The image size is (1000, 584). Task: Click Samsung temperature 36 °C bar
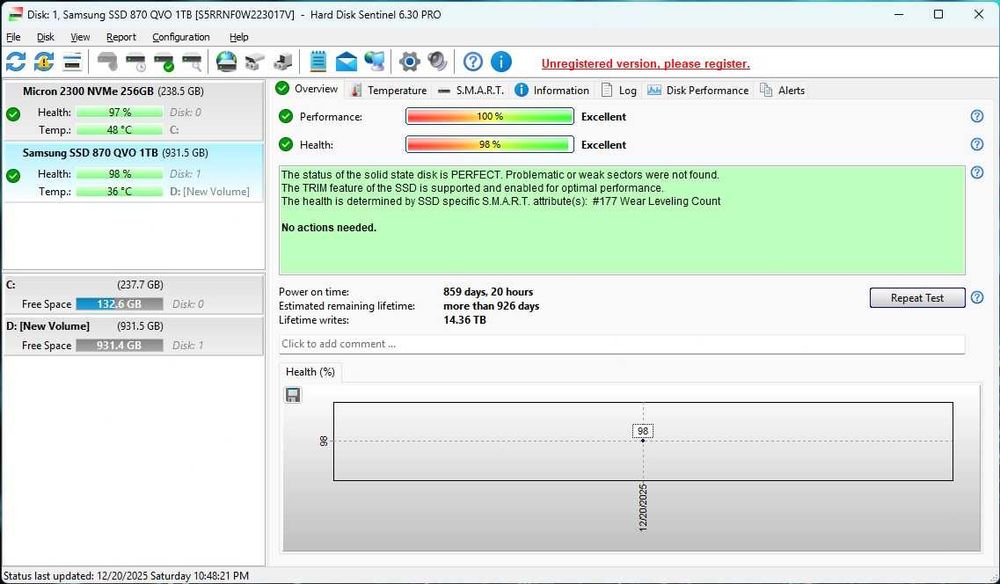(x=119, y=191)
